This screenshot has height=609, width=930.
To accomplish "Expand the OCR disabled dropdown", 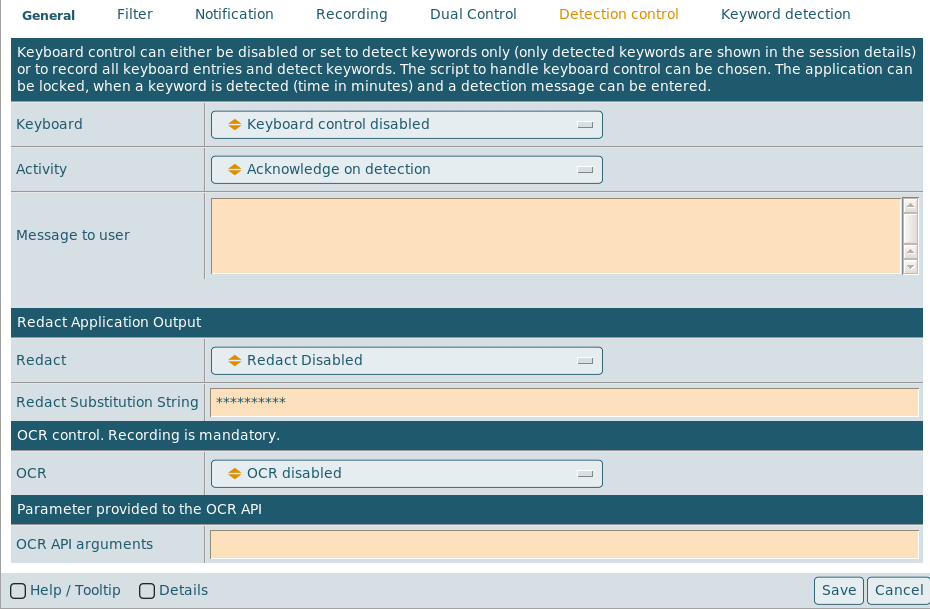I will click(406, 474).
